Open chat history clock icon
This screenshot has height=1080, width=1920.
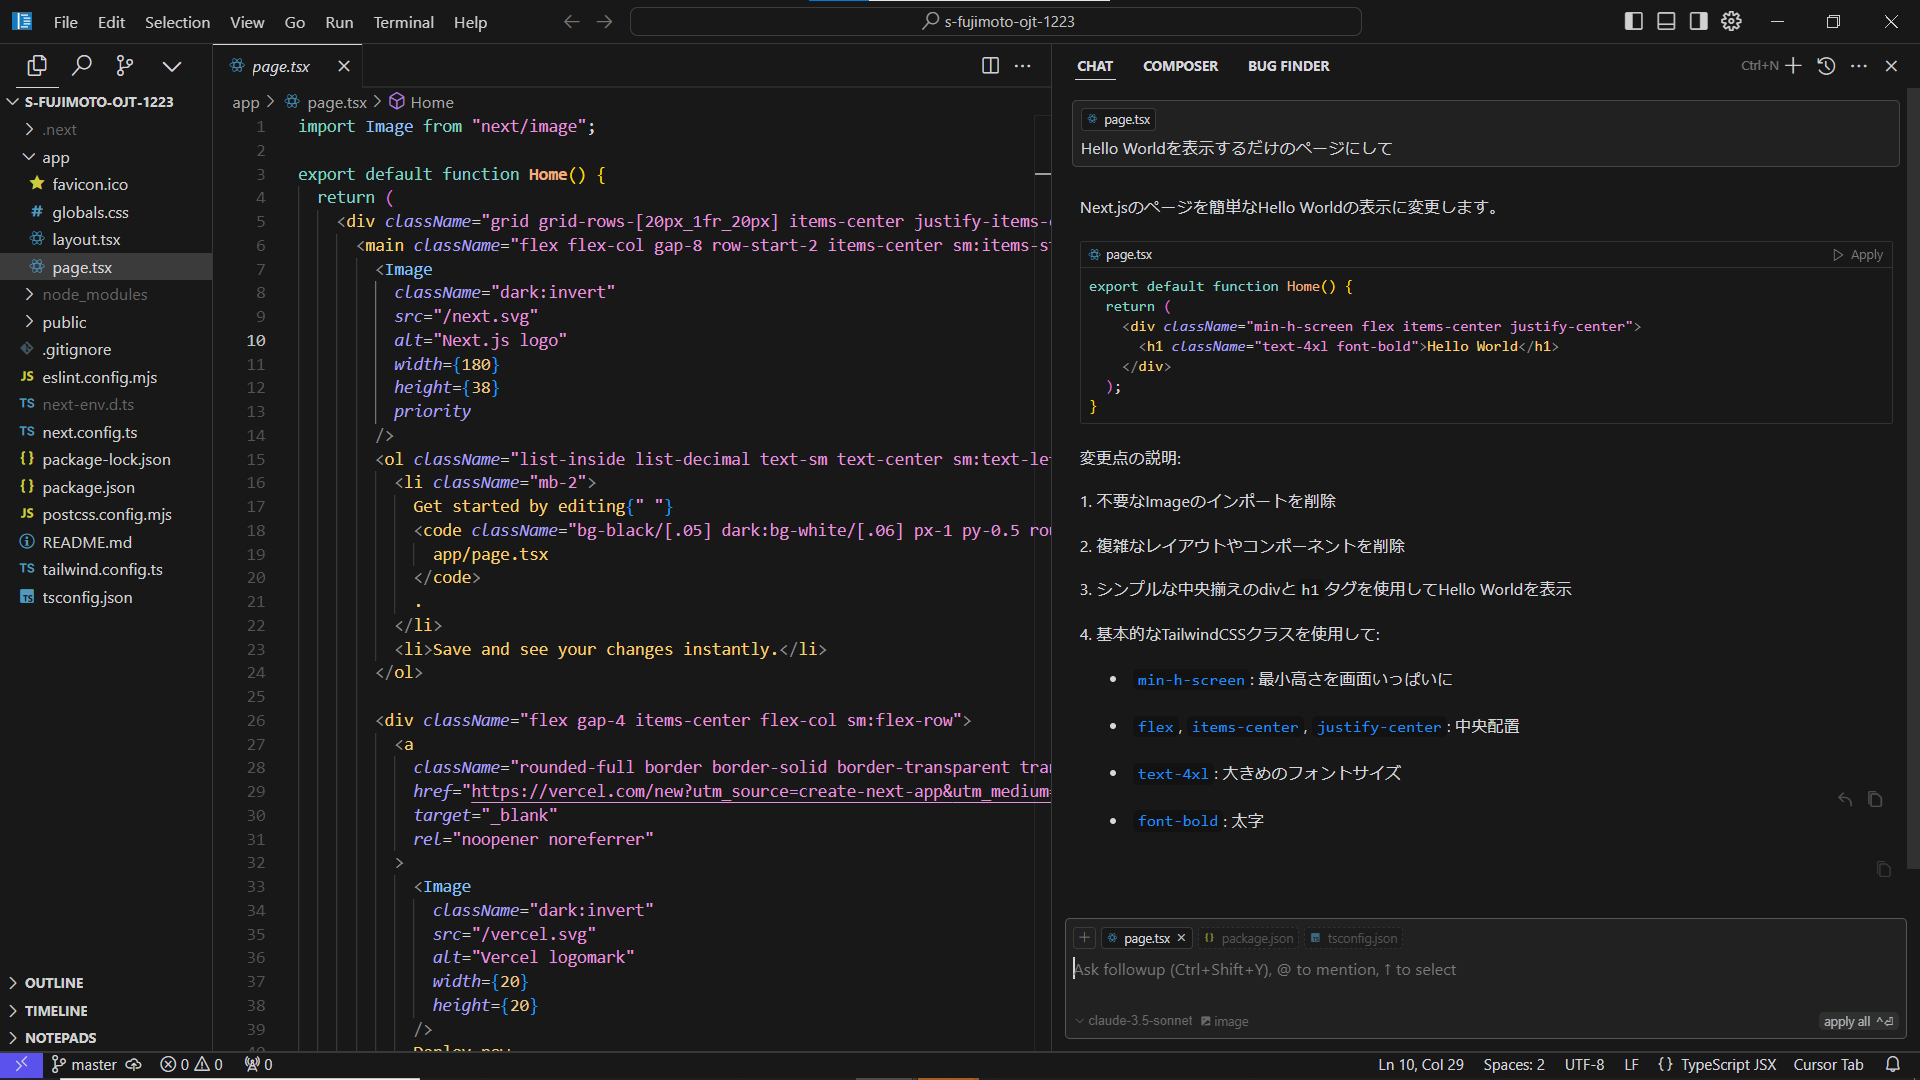point(1826,66)
